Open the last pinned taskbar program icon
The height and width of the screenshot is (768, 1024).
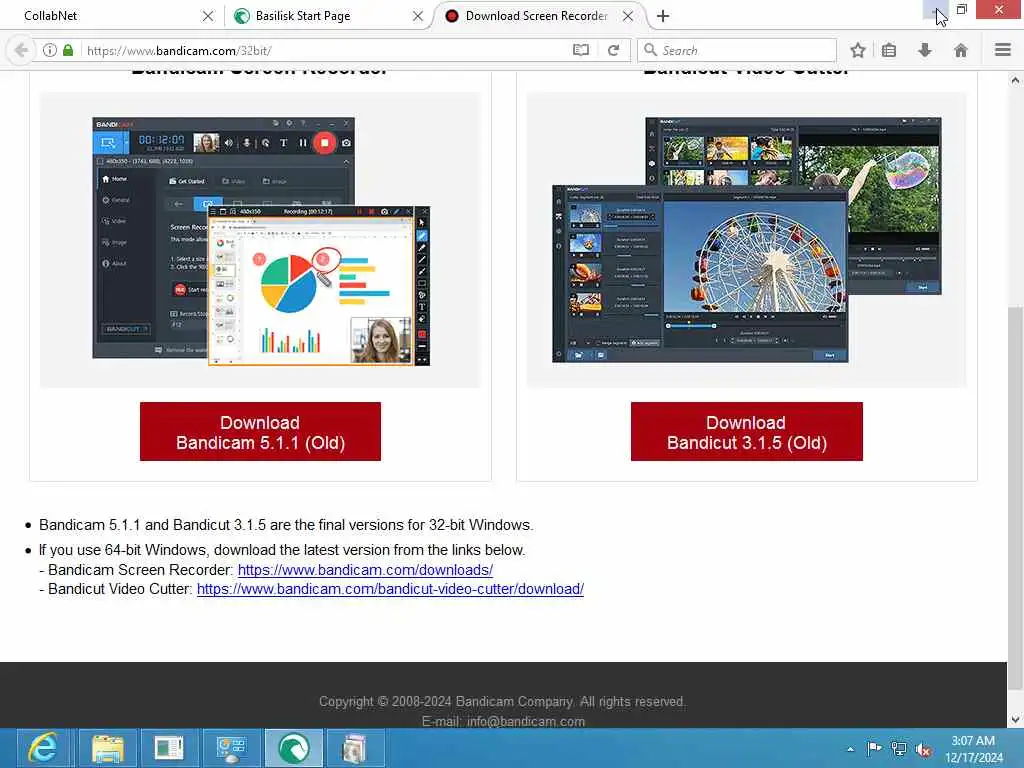click(x=355, y=748)
